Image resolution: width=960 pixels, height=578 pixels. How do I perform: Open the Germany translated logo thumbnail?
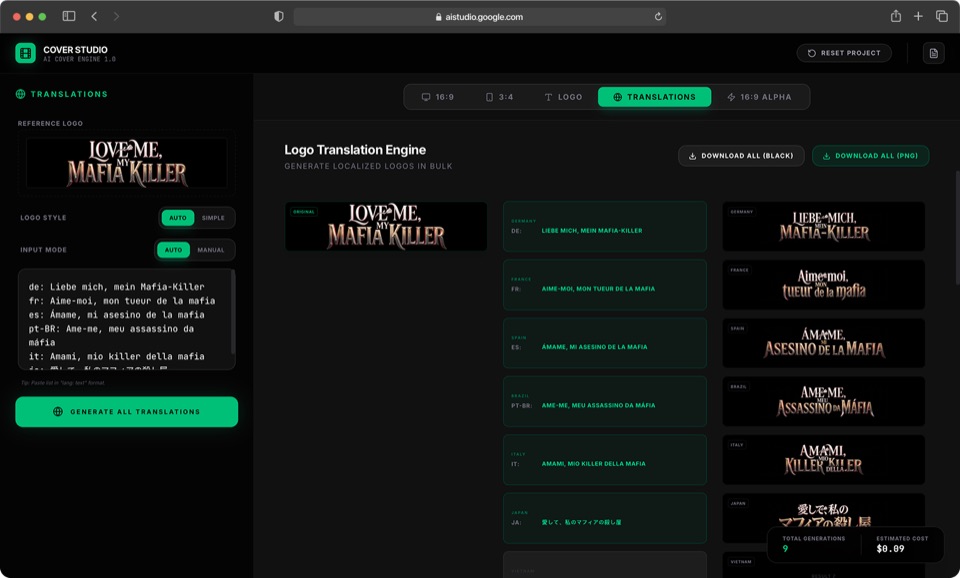[823, 226]
